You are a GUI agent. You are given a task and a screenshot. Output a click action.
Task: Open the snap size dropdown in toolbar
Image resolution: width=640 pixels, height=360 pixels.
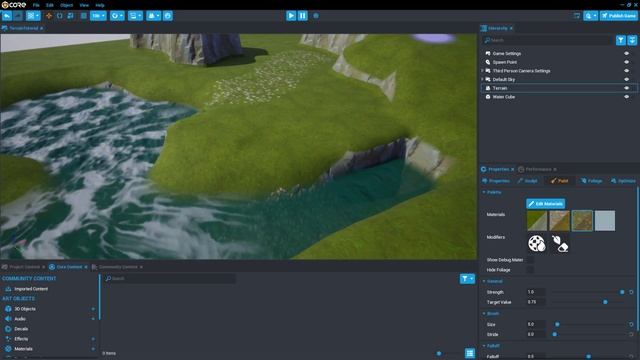coord(98,16)
